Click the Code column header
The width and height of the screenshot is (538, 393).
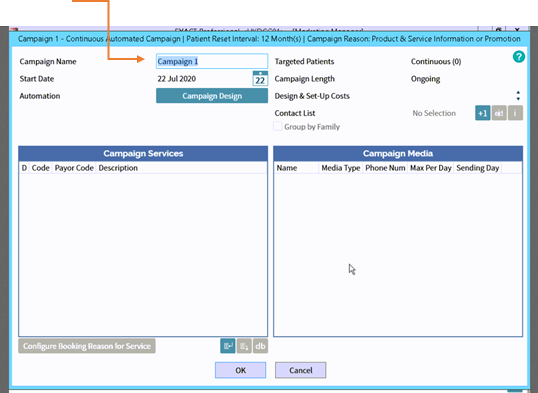pyautogui.click(x=40, y=168)
